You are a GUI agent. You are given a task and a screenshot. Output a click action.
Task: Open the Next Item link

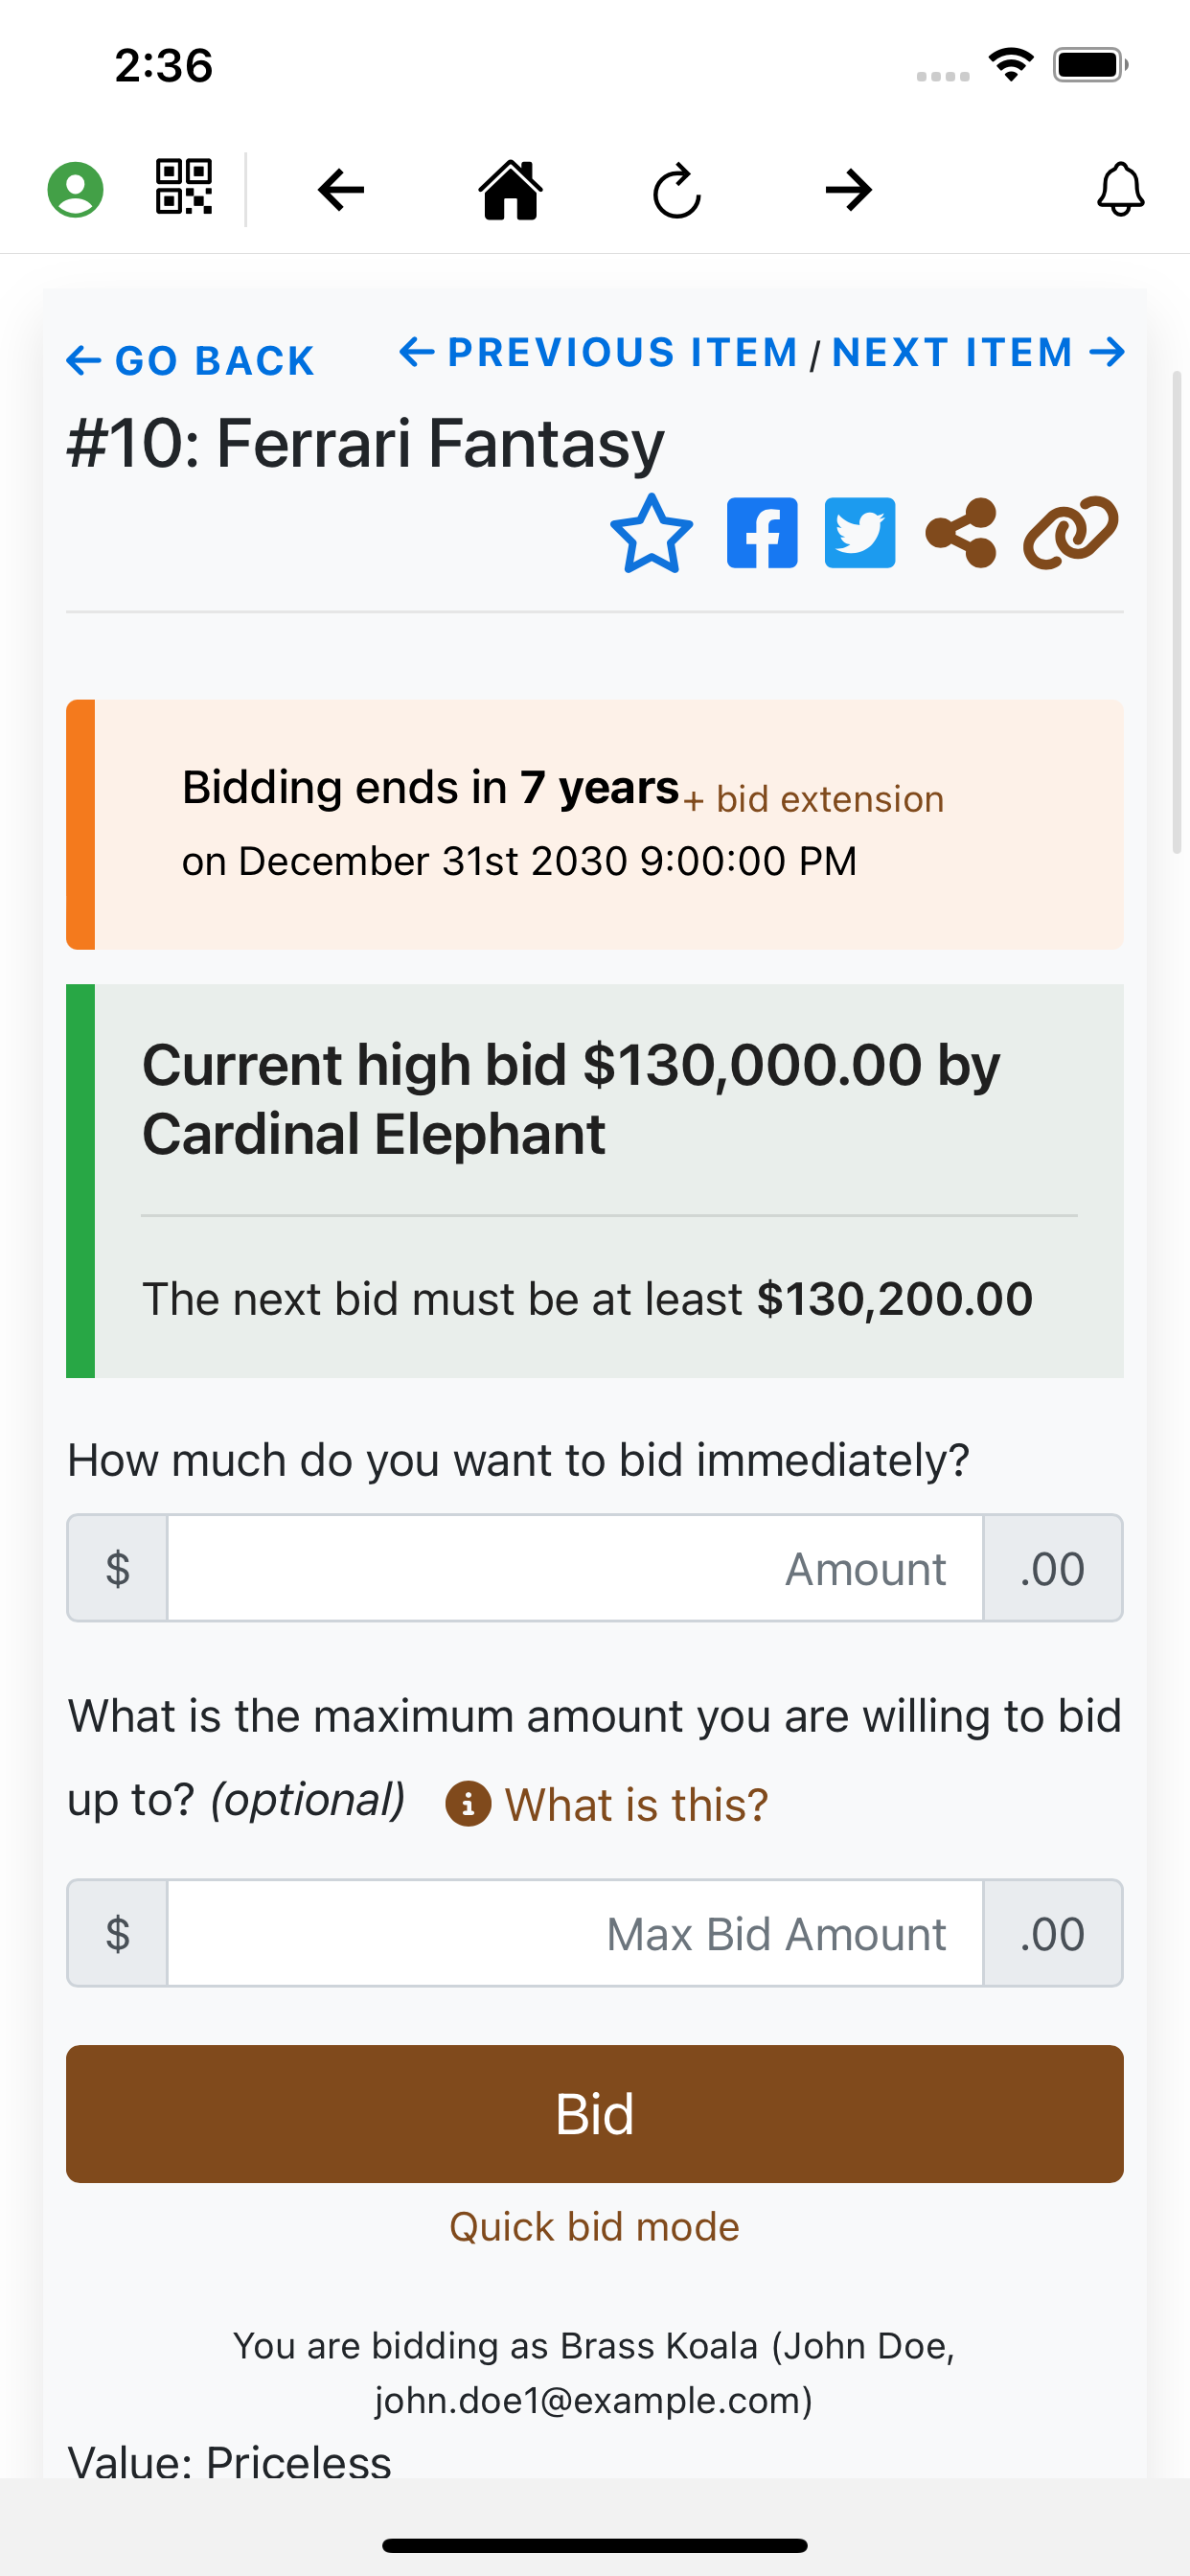pos(979,353)
